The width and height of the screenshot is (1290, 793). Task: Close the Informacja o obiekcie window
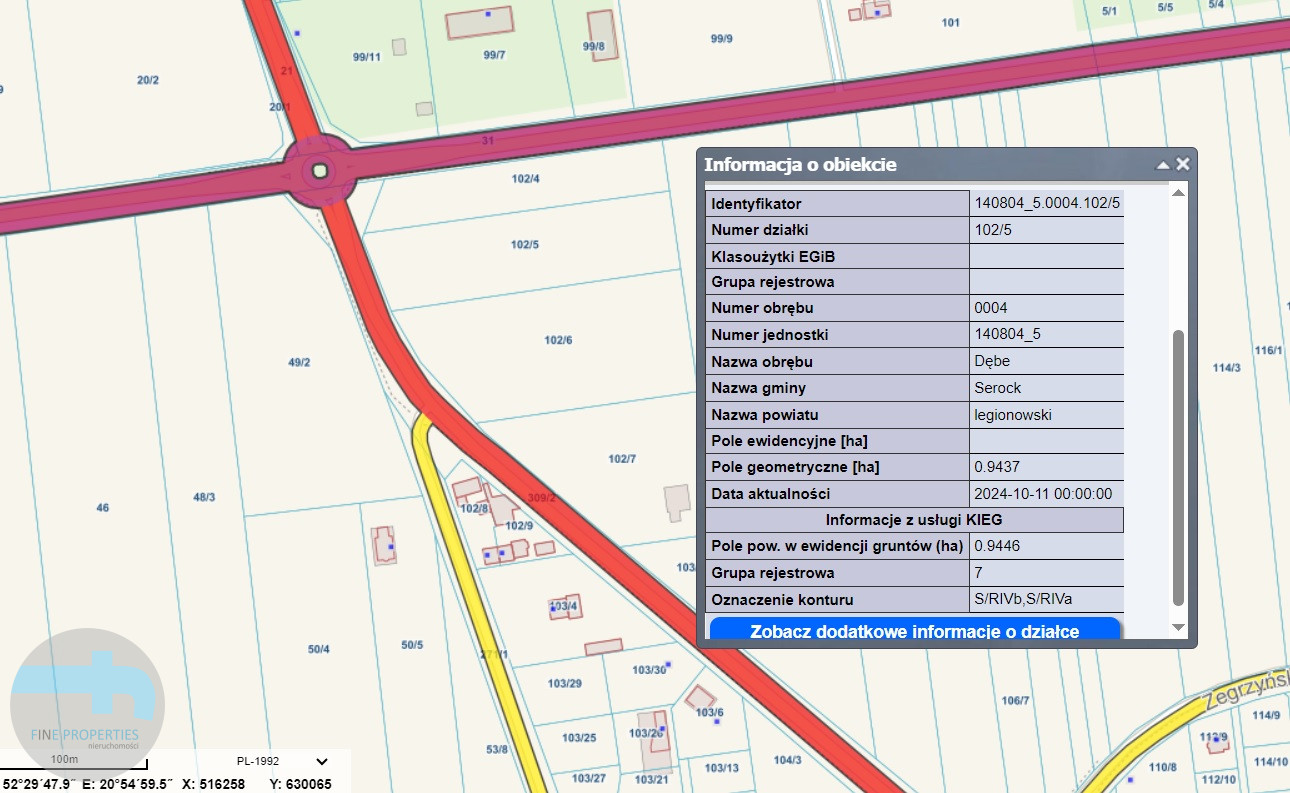1183,165
